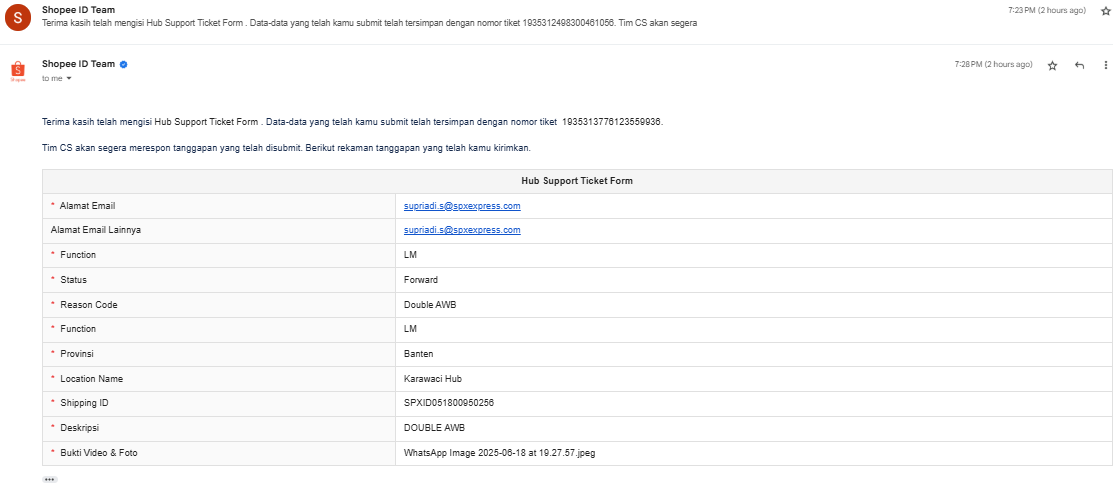
Task: Expand the collapsed 7:23 PM email preview
Action: pyautogui.click(x=369, y=23)
